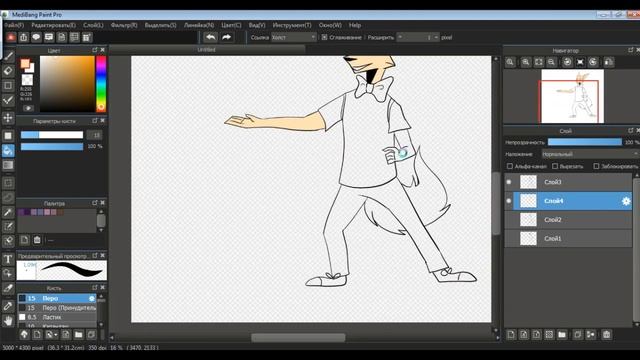640x360 pixels.
Task: Switch to the Untitled document tab
Action: 207,49
